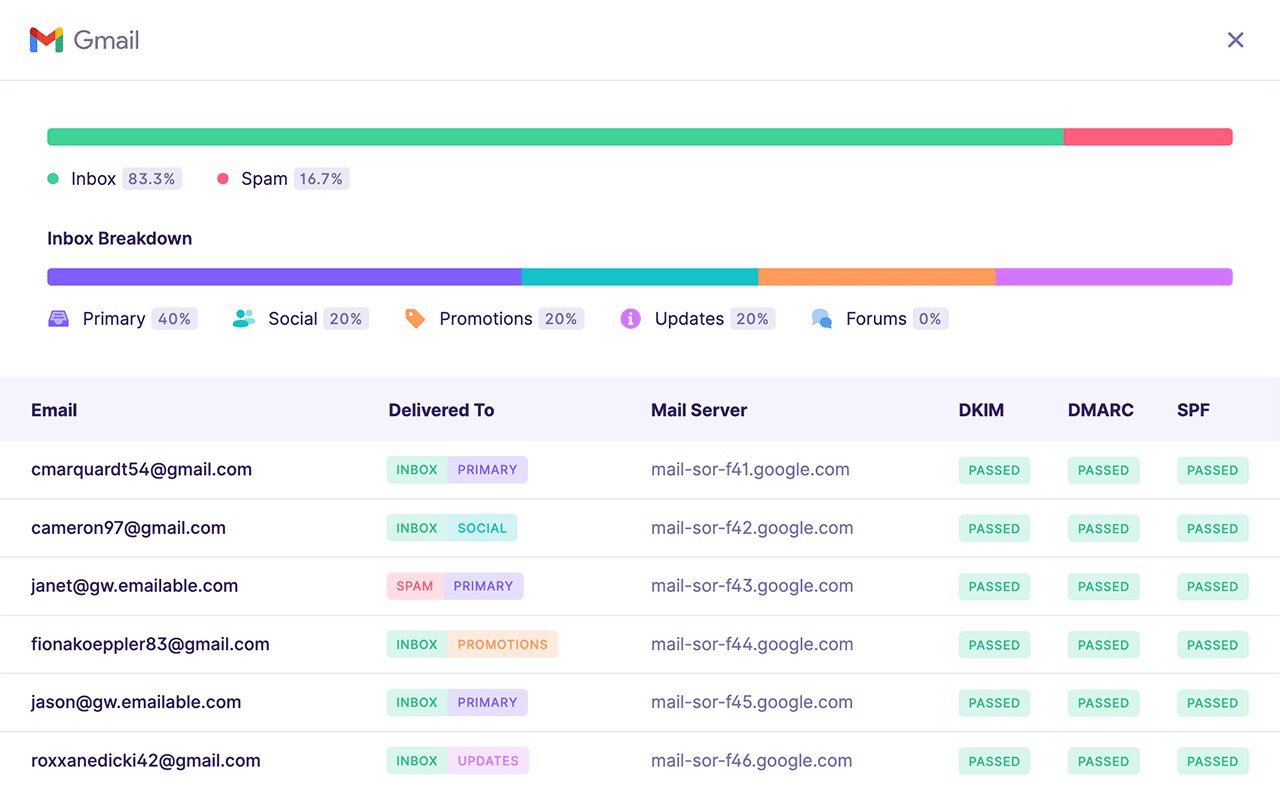Click DKIM PASSED badge for janet@gw.emailable.com
The width and height of the screenshot is (1280, 789).
tap(994, 586)
